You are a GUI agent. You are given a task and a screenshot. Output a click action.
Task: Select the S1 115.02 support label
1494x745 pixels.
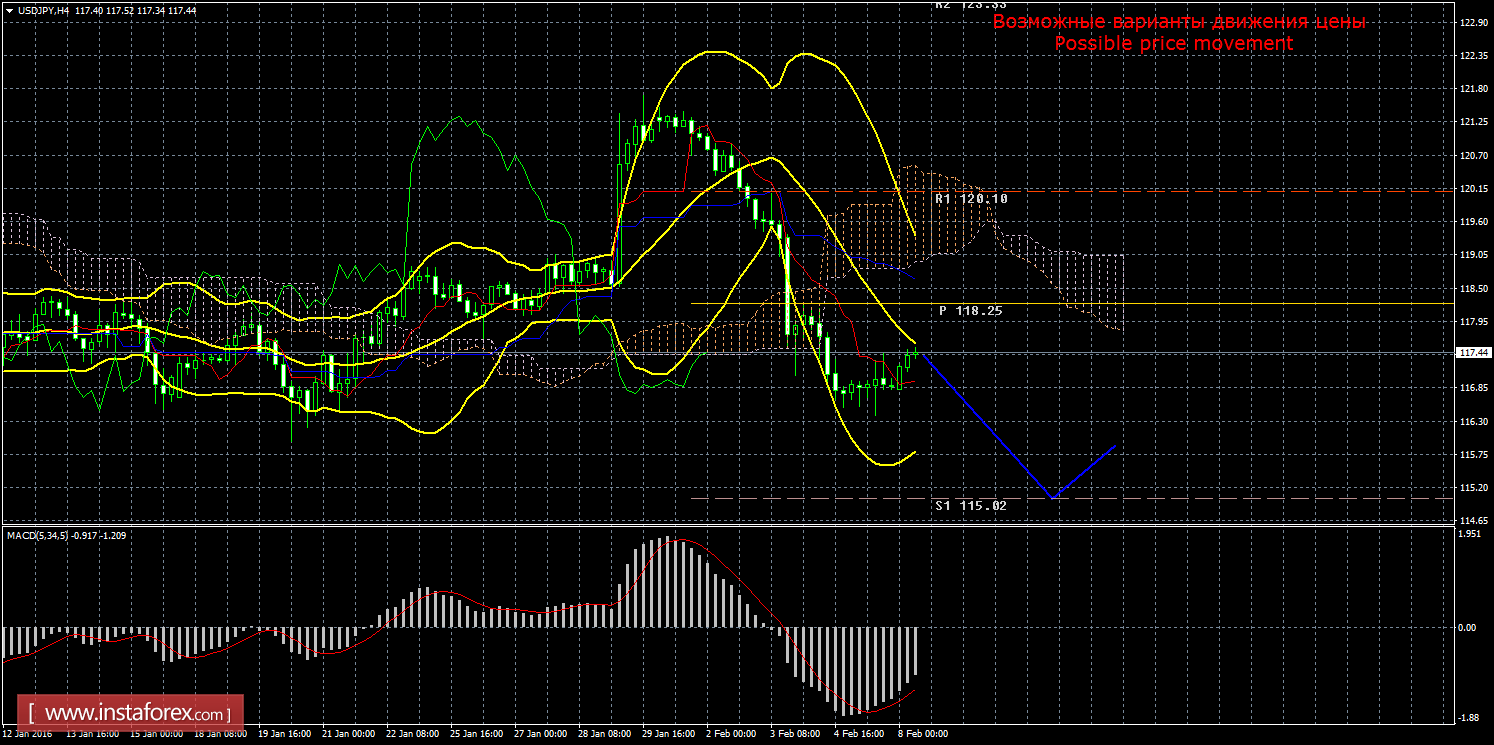tap(970, 506)
